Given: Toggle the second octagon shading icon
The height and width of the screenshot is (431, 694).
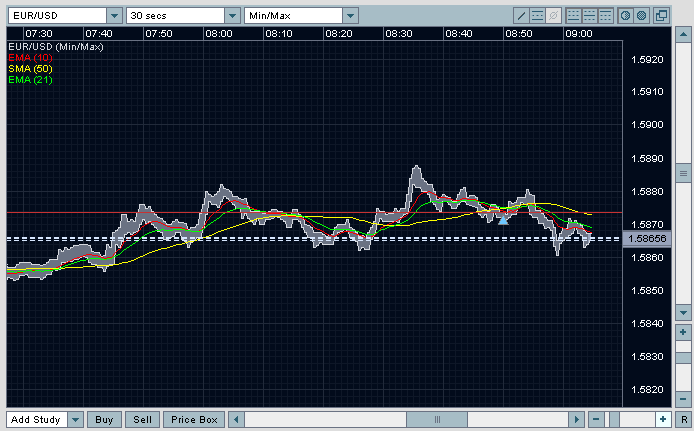Looking at the screenshot, I should point(642,16).
